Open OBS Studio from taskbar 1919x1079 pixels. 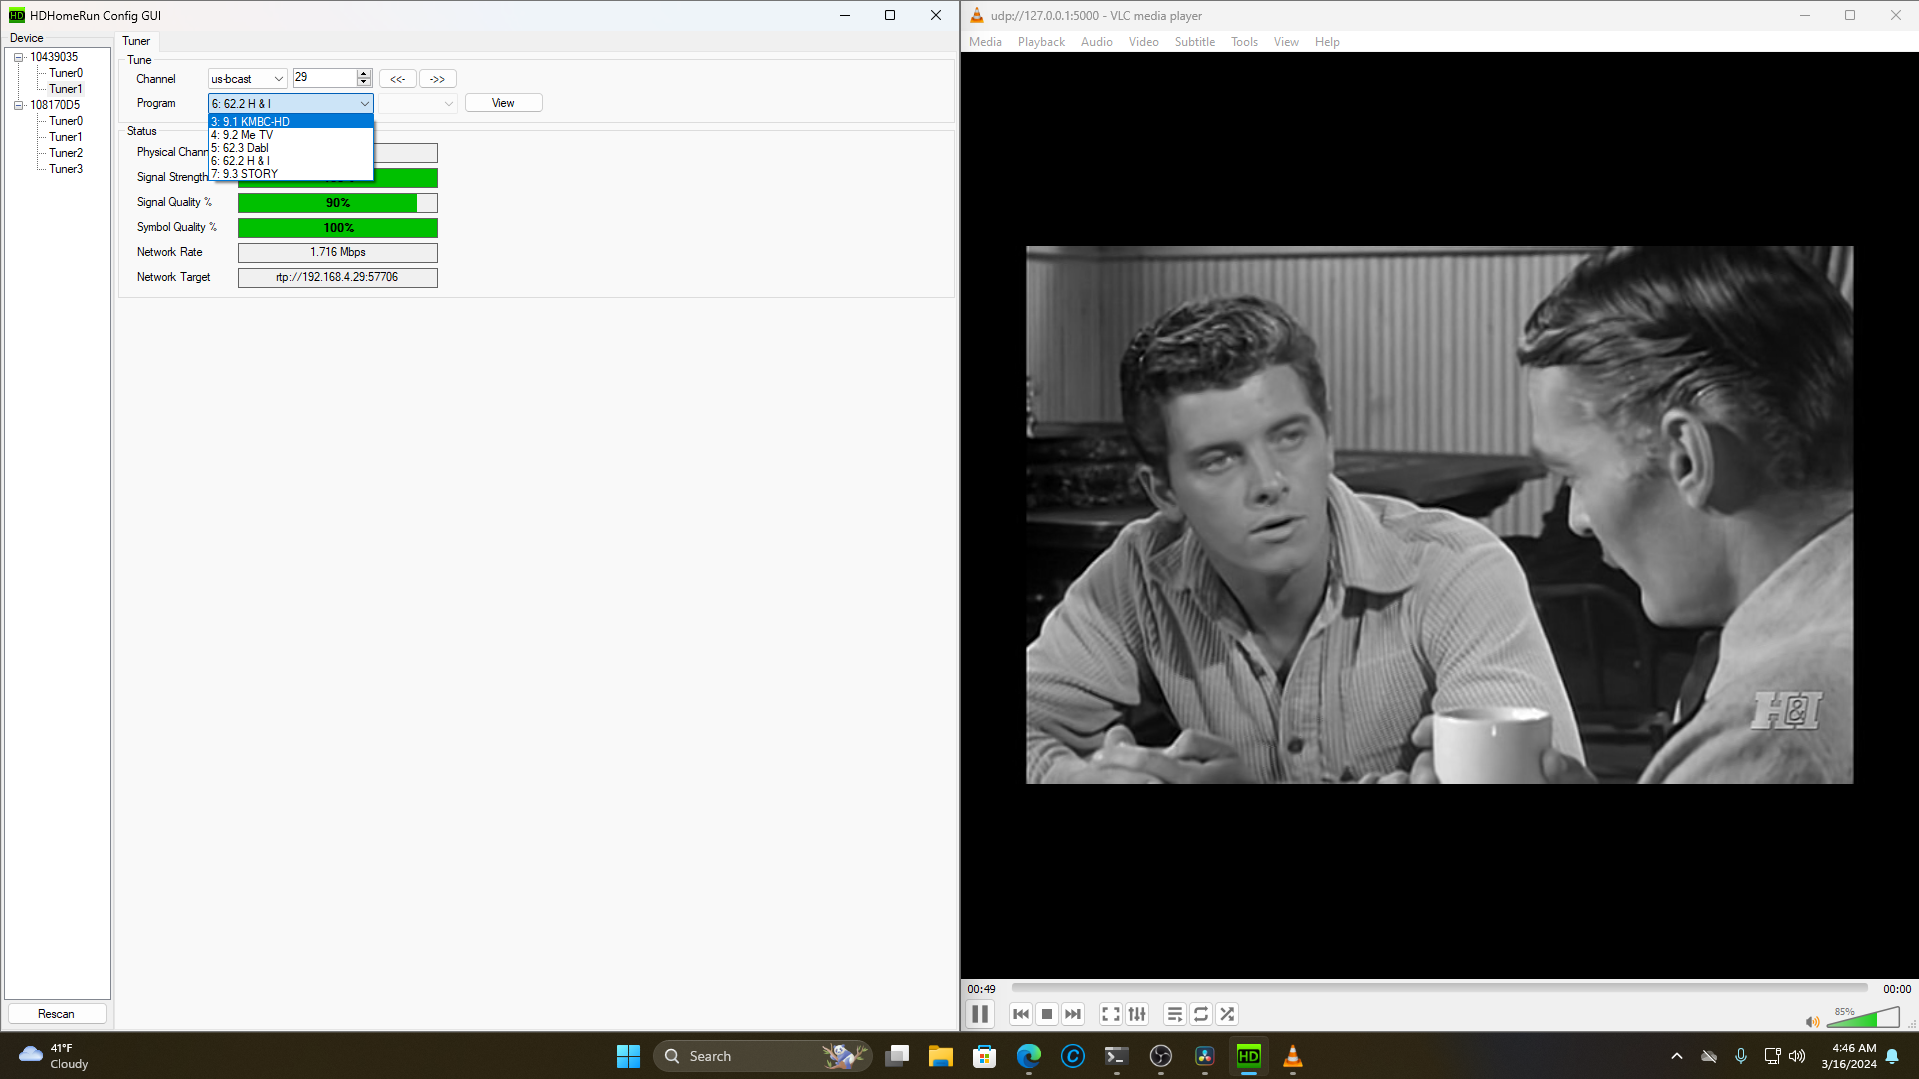pos(1161,1056)
